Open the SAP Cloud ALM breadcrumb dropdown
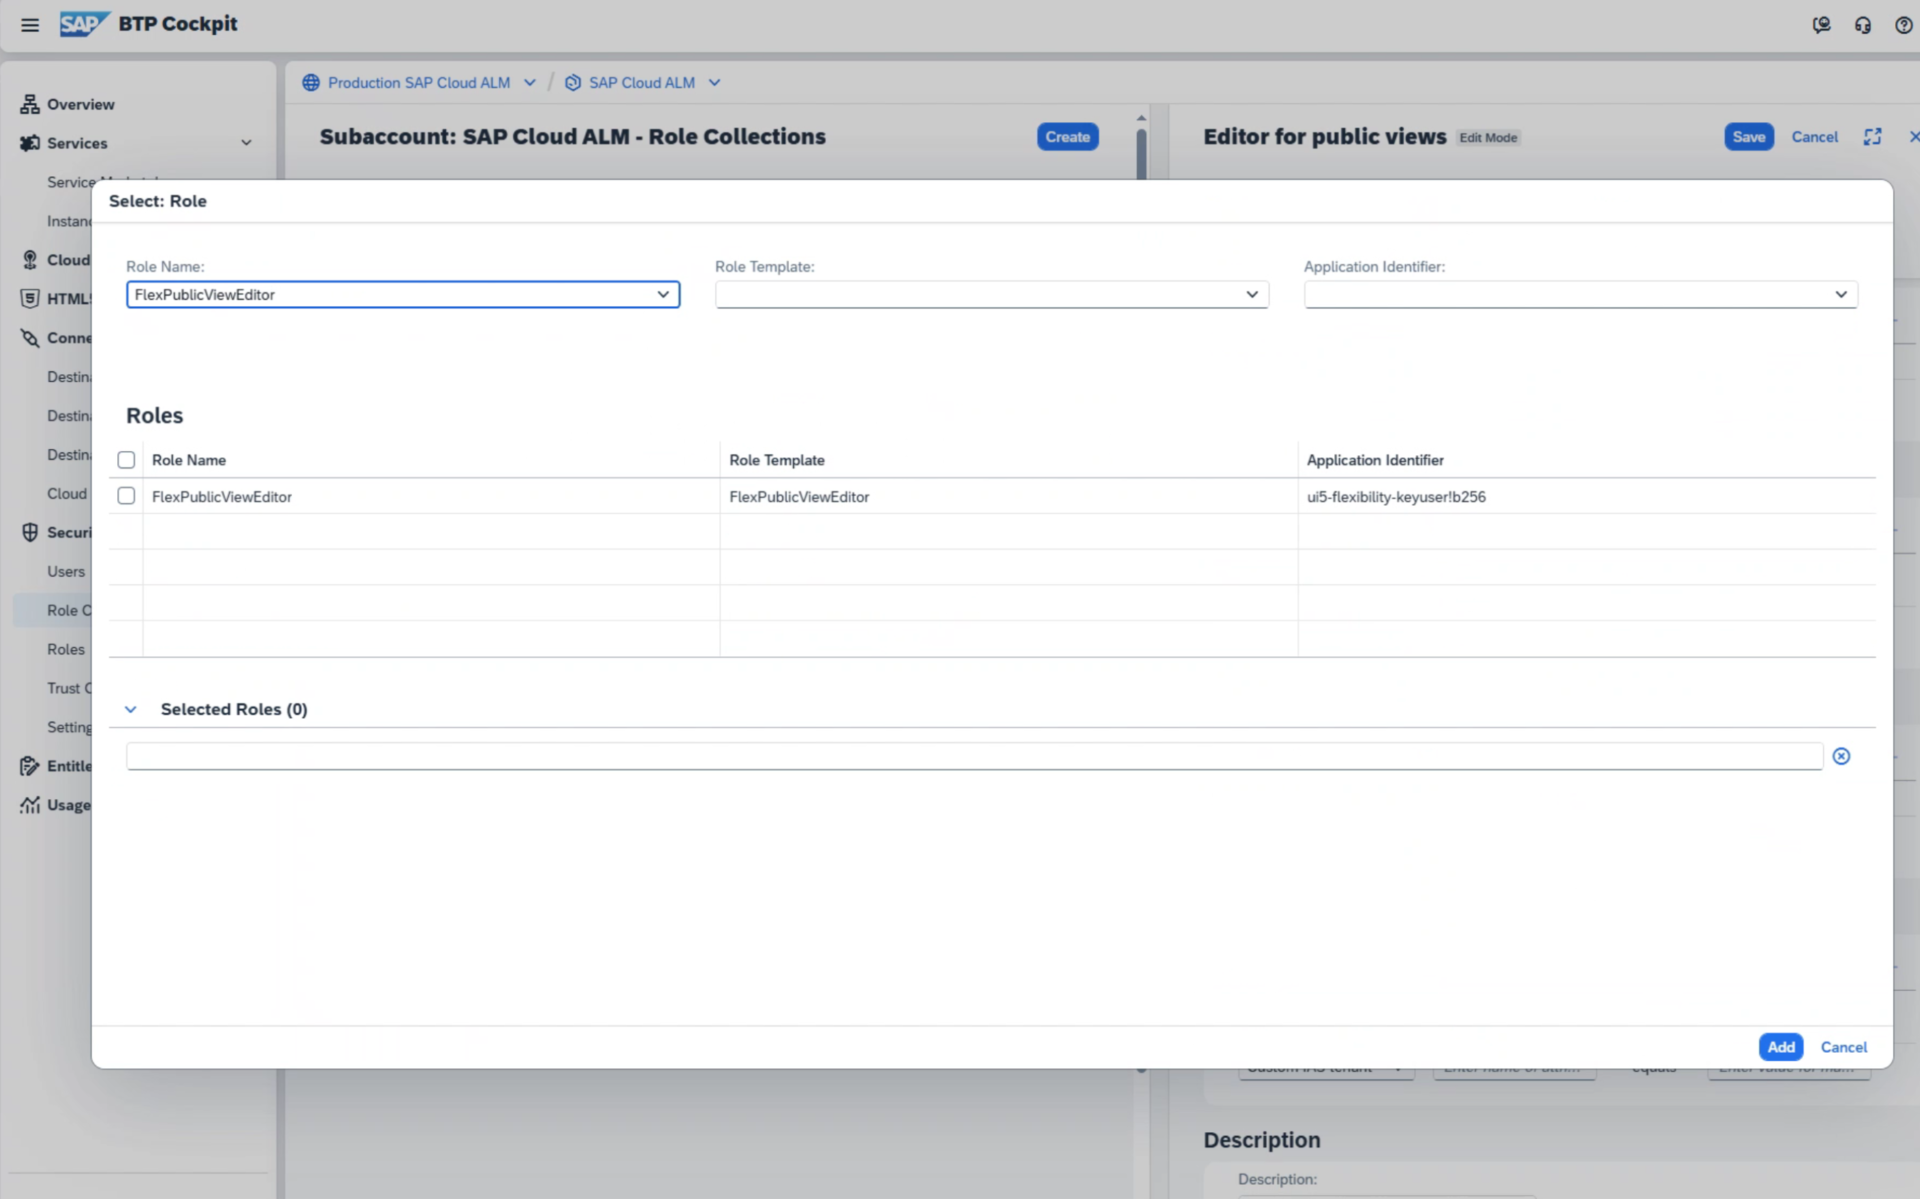The height and width of the screenshot is (1199, 1920). pos(714,83)
